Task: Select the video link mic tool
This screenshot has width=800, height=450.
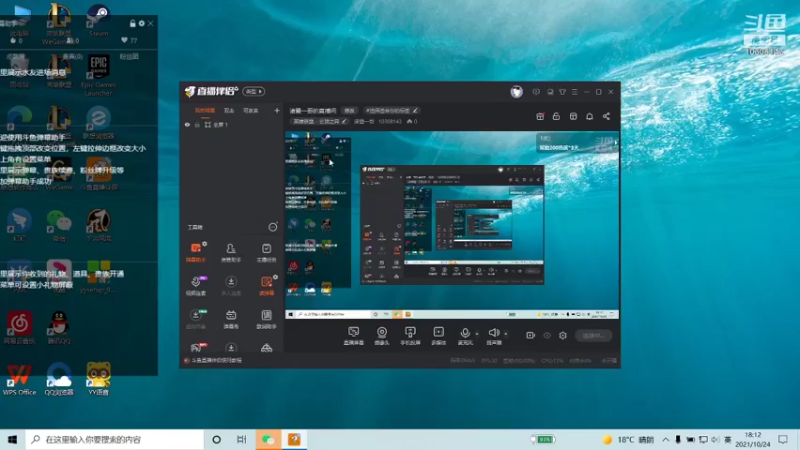Action: tap(195, 285)
